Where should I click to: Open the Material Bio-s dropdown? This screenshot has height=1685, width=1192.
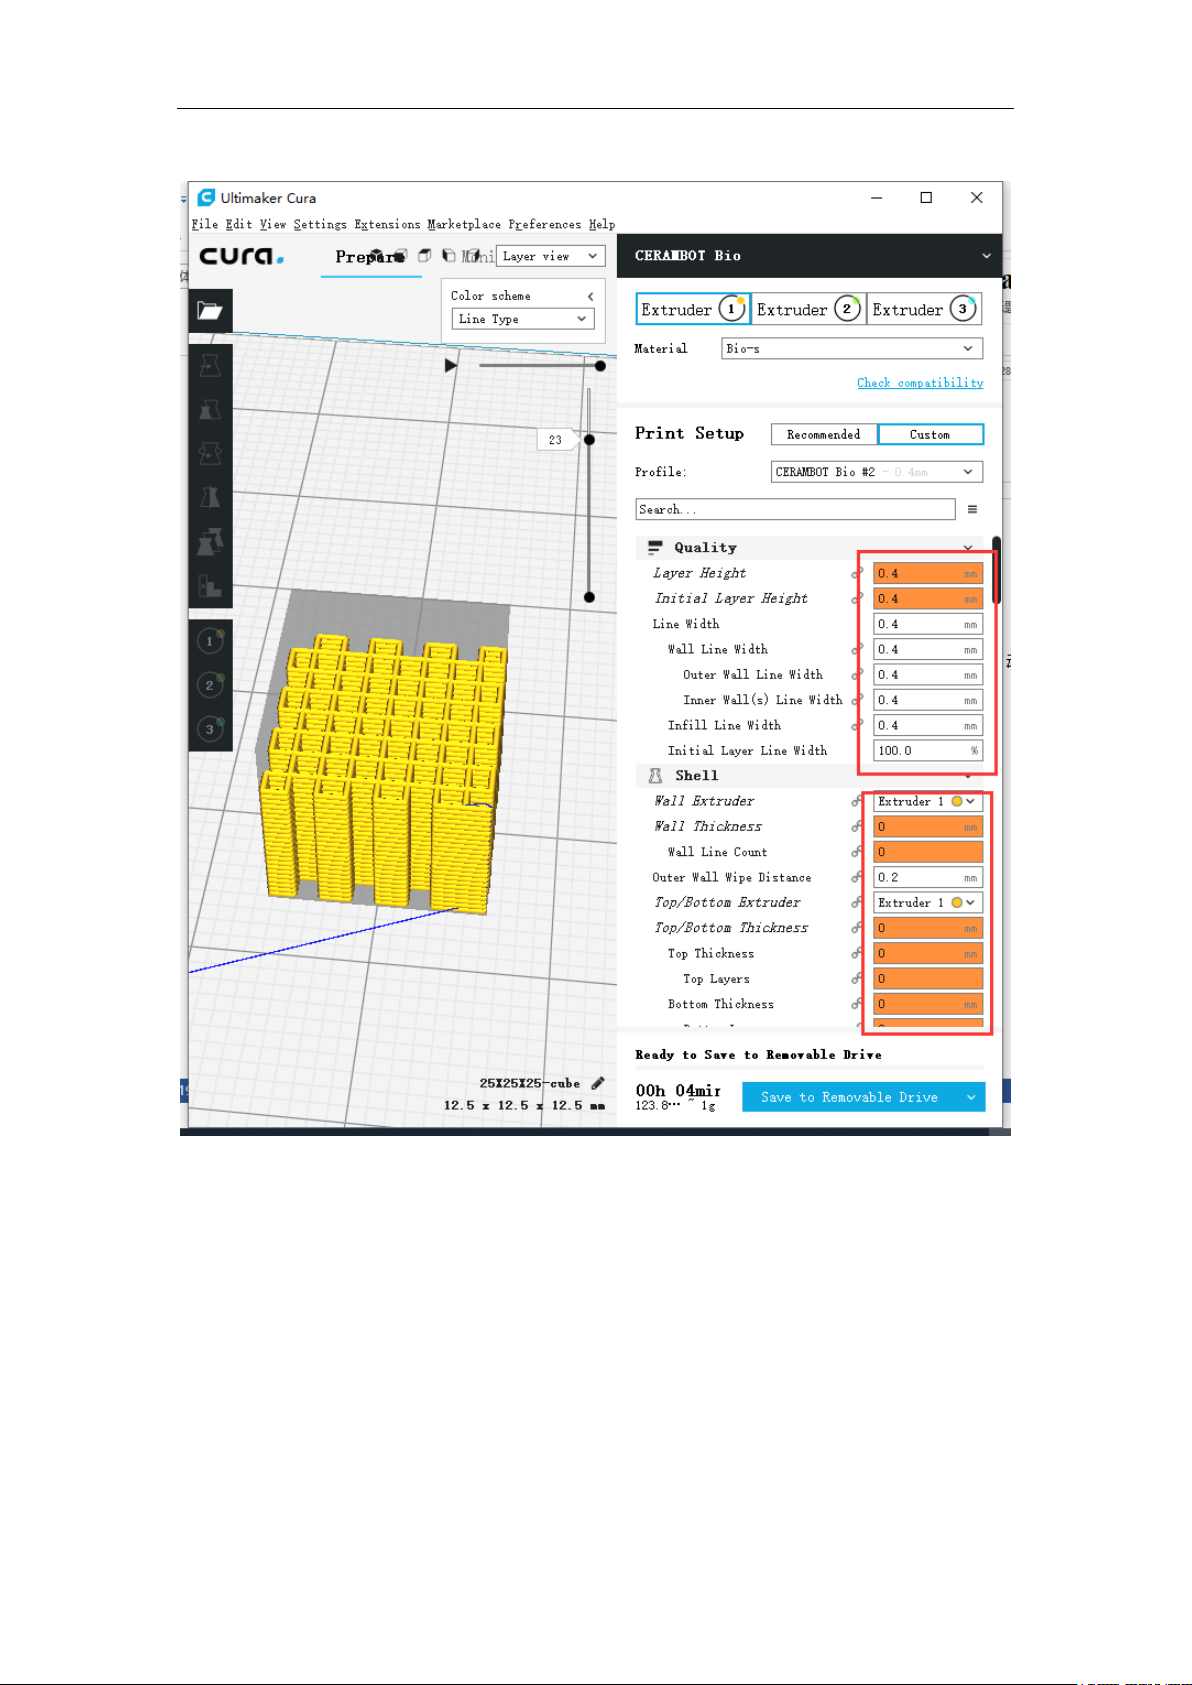[x=852, y=348]
